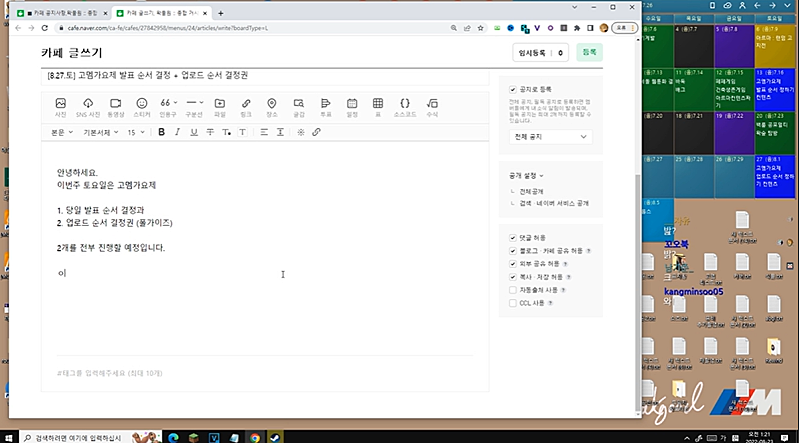Insert a quotation block (인용구)

coord(168,108)
